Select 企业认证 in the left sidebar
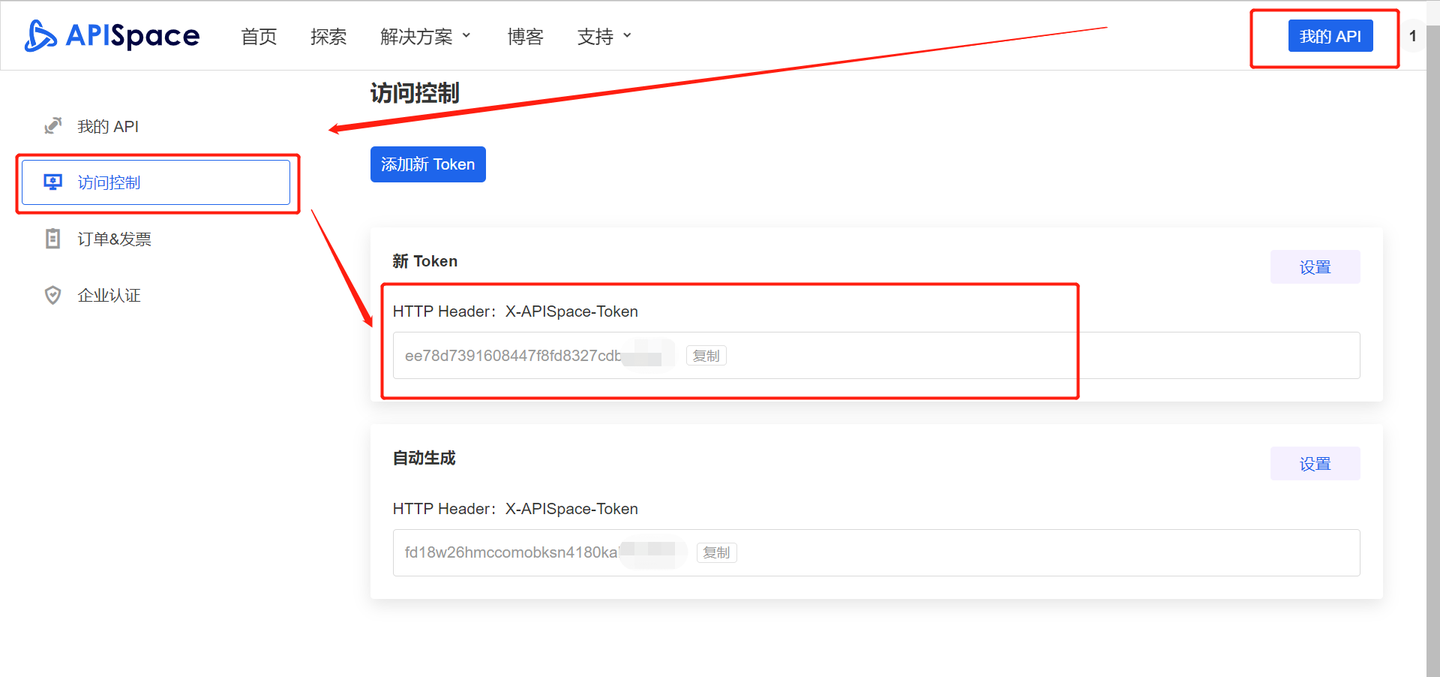Viewport: 1440px width, 677px height. click(110, 295)
